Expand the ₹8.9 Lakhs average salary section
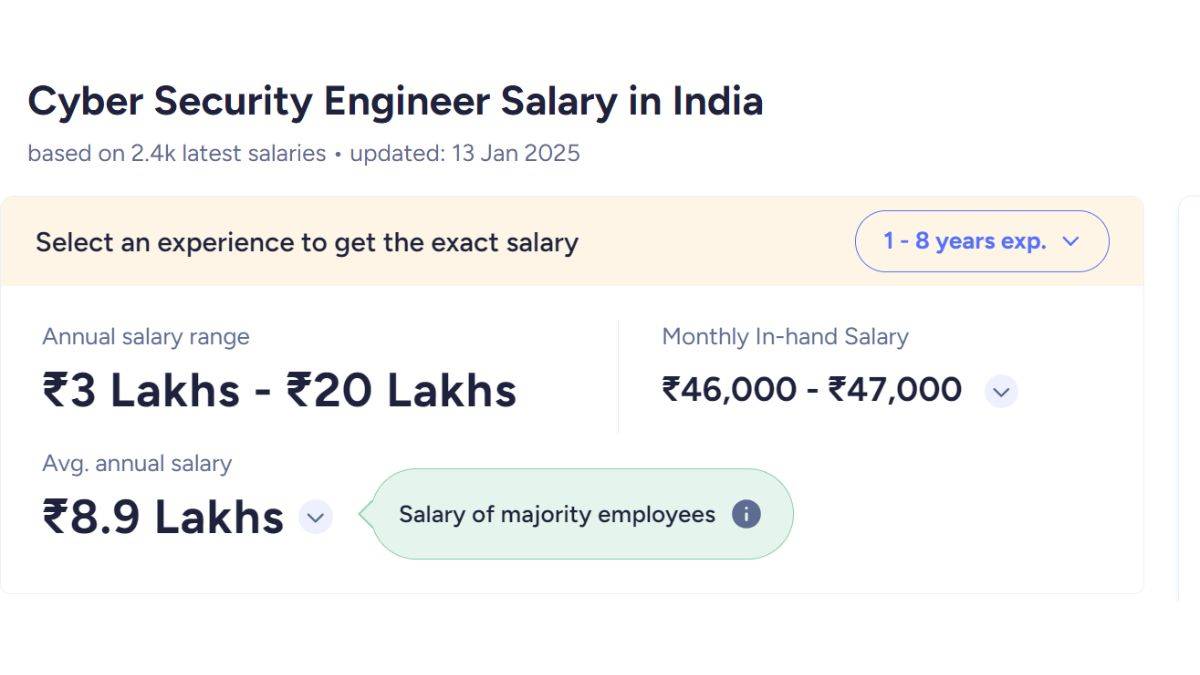Image resolution: width=1200 pixels, height=675 pixels. [x=315, y=518]
